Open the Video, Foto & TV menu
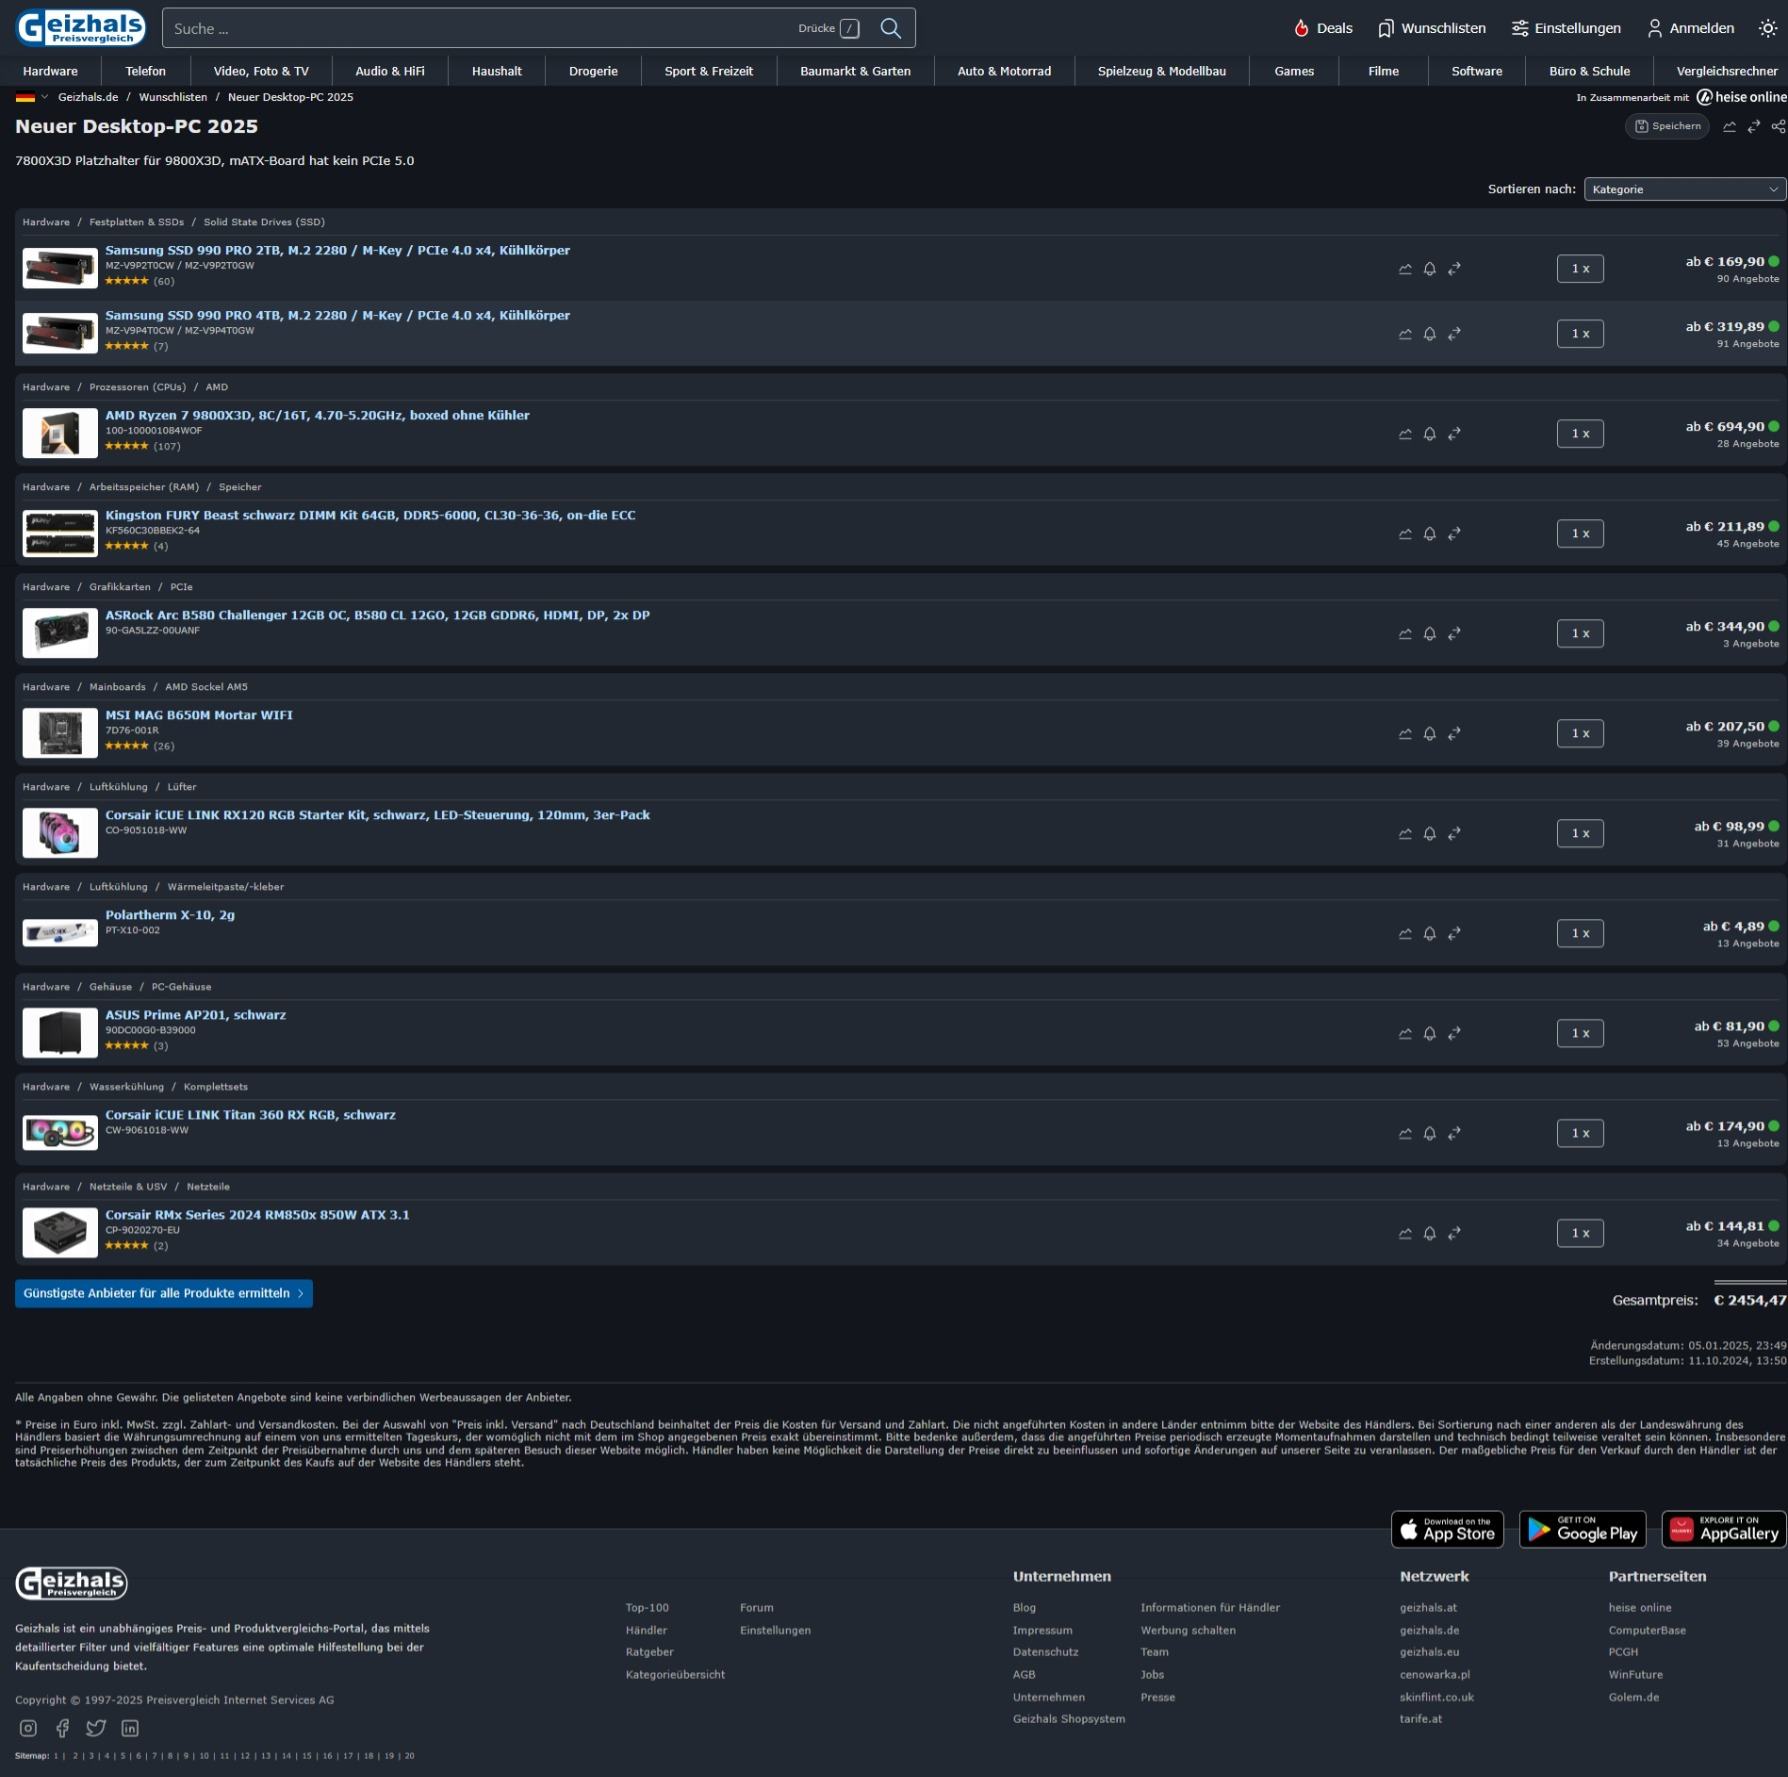The image size is (1788, 1777). click(x=261, y=71)
